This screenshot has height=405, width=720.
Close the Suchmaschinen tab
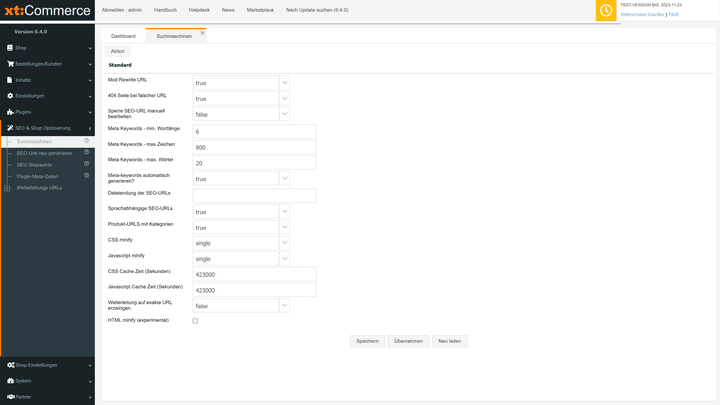(202, 33)
